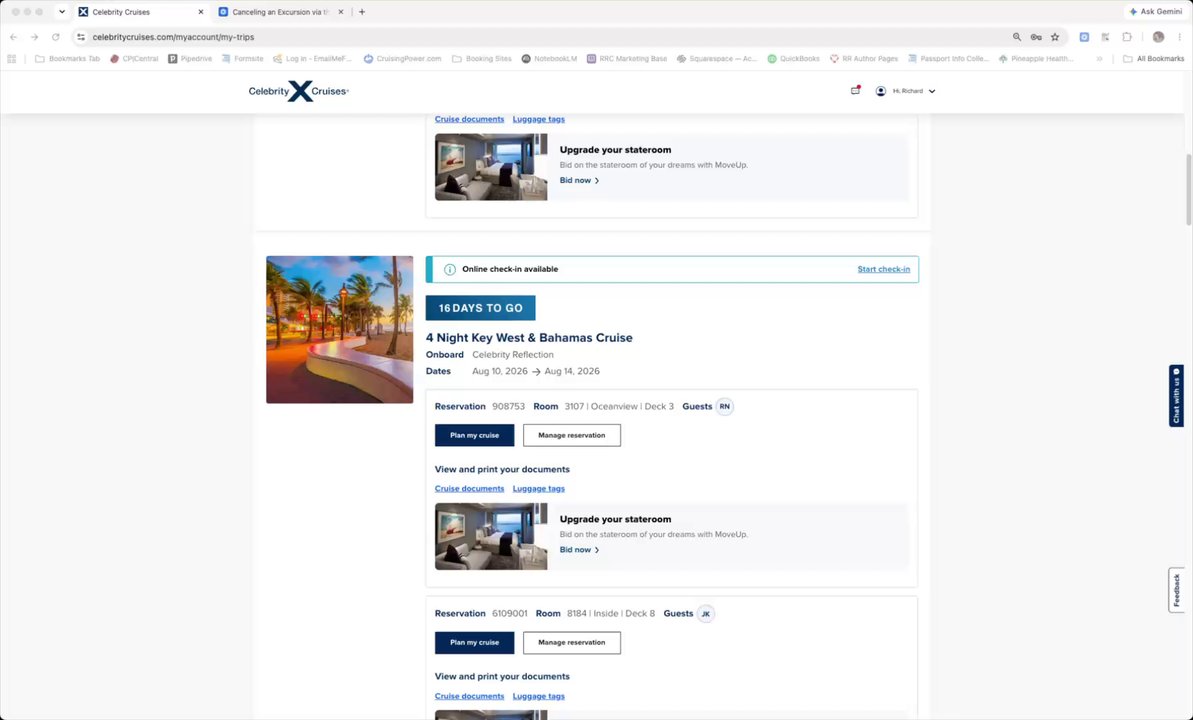Open a new browser tab

point(362,12)
